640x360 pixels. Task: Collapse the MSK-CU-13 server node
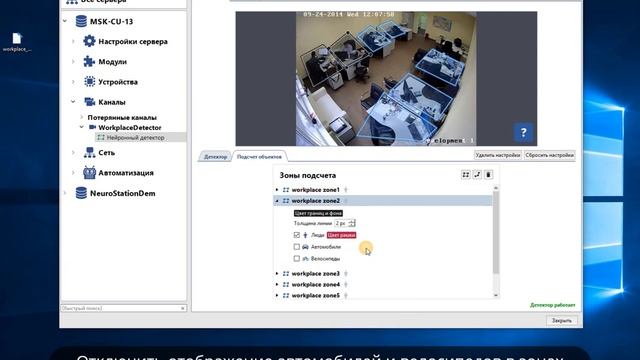click(x=65, y=21)
